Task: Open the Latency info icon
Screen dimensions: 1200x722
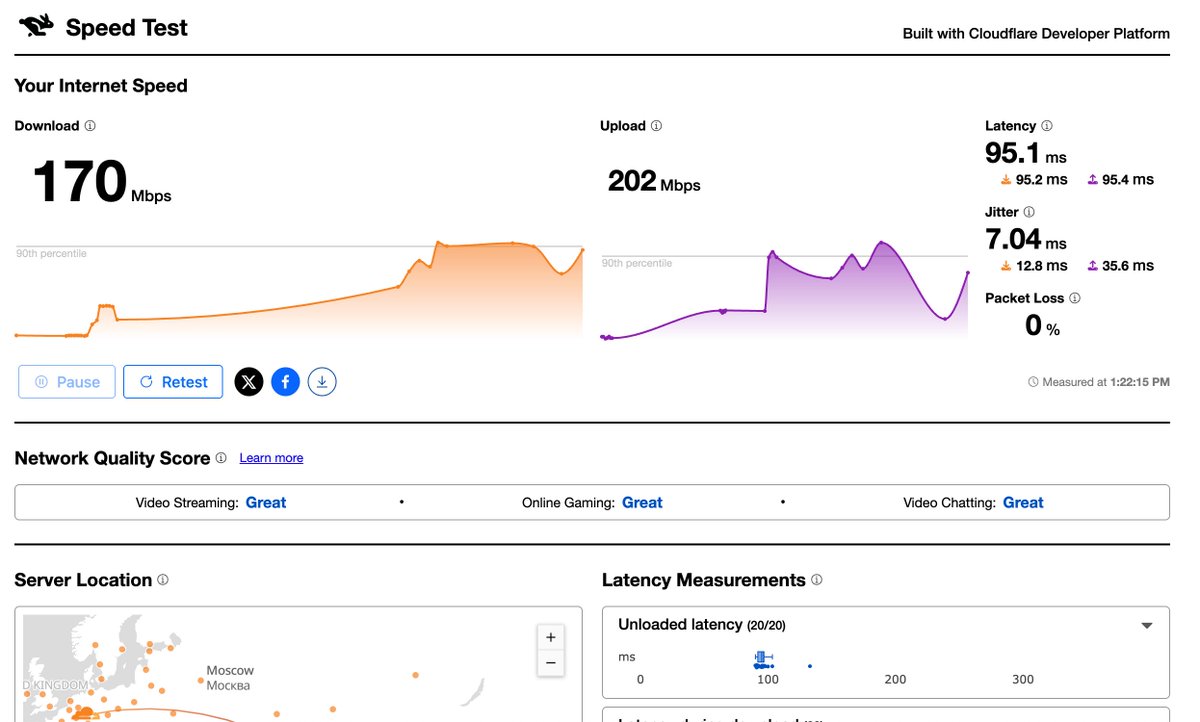Action: [x=1047, y=126]
